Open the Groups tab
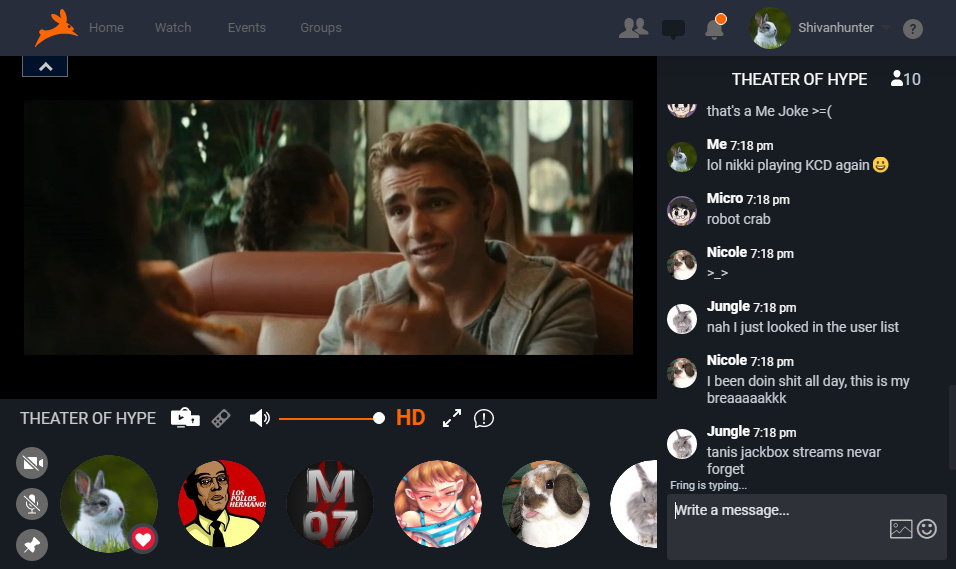The width and height of the screenshot is (956, 569). pyautogui.click(x=321, y=27)
